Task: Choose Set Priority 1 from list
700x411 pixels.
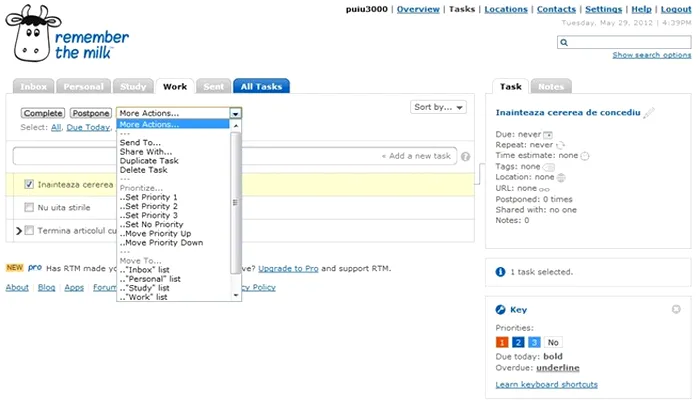Action: [148, 197]
